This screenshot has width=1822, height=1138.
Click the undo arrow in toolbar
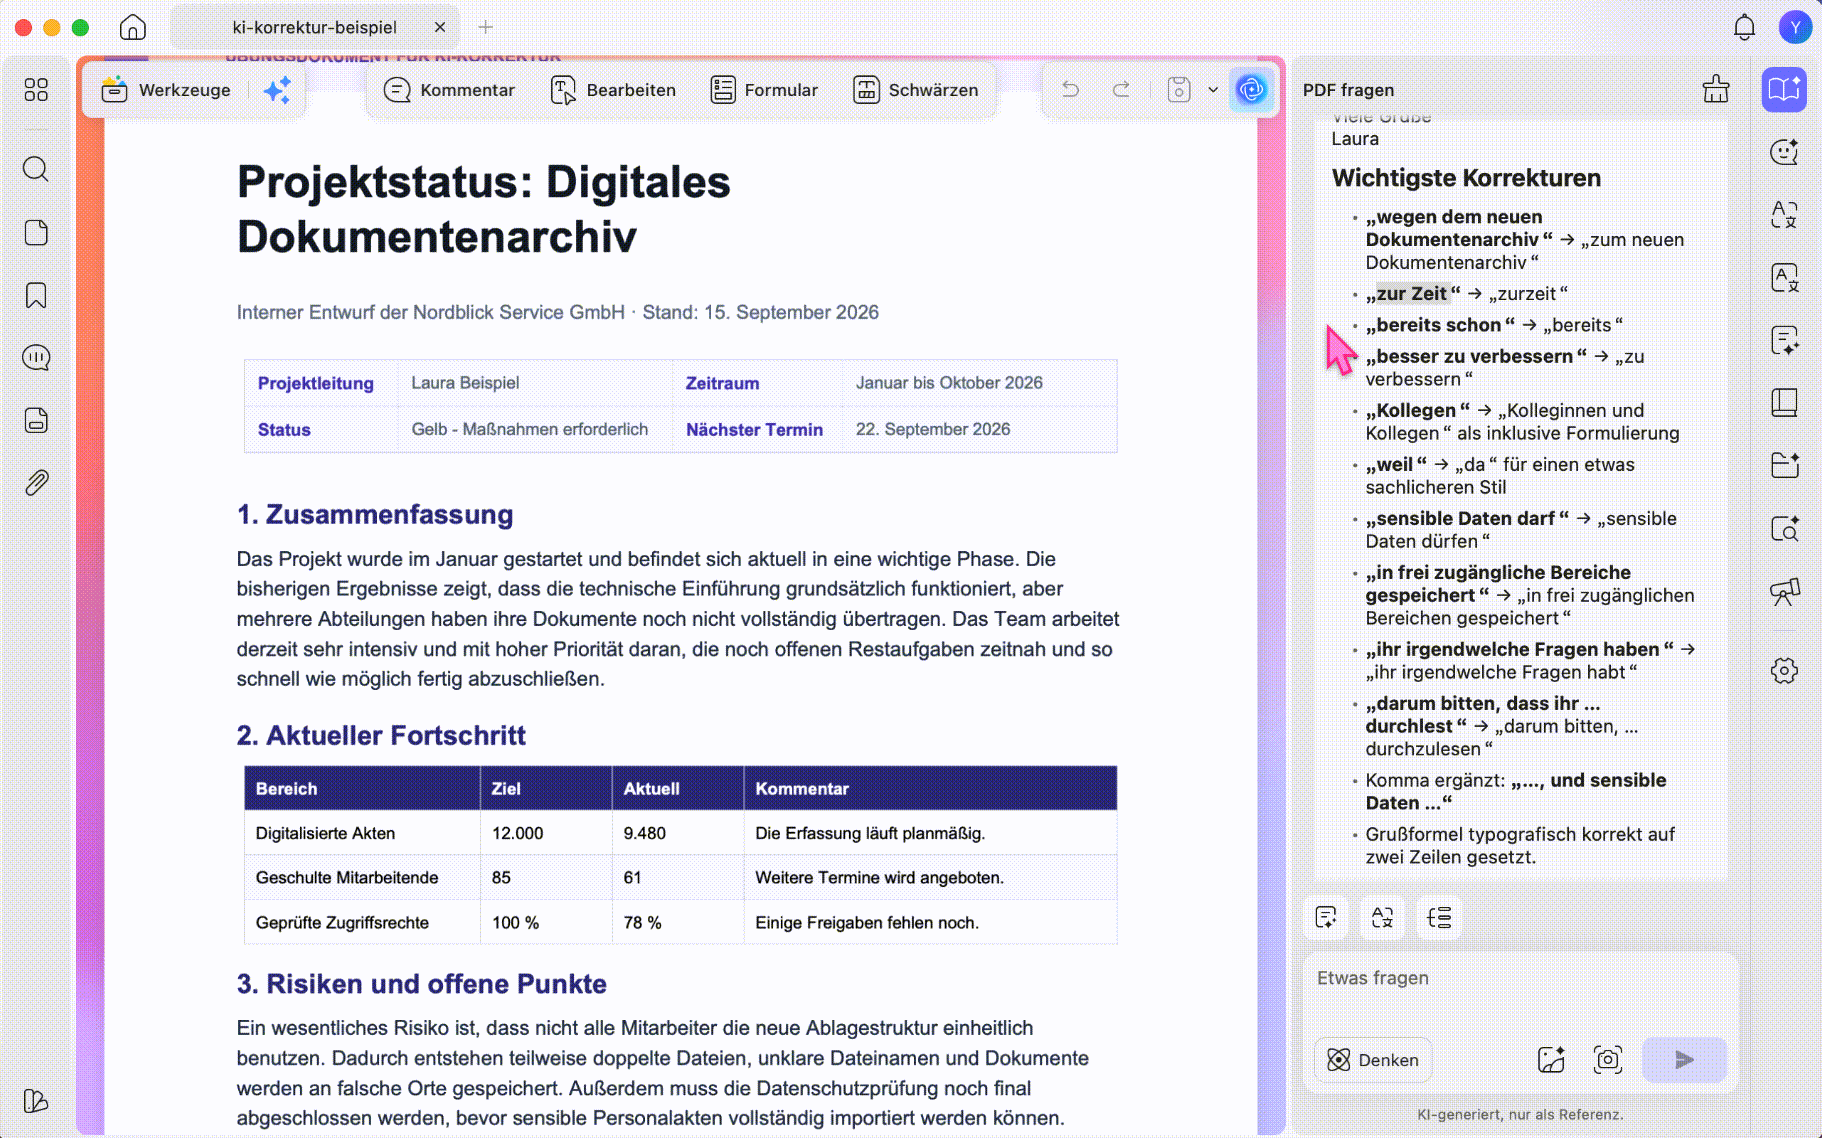tap(1070, 90)
